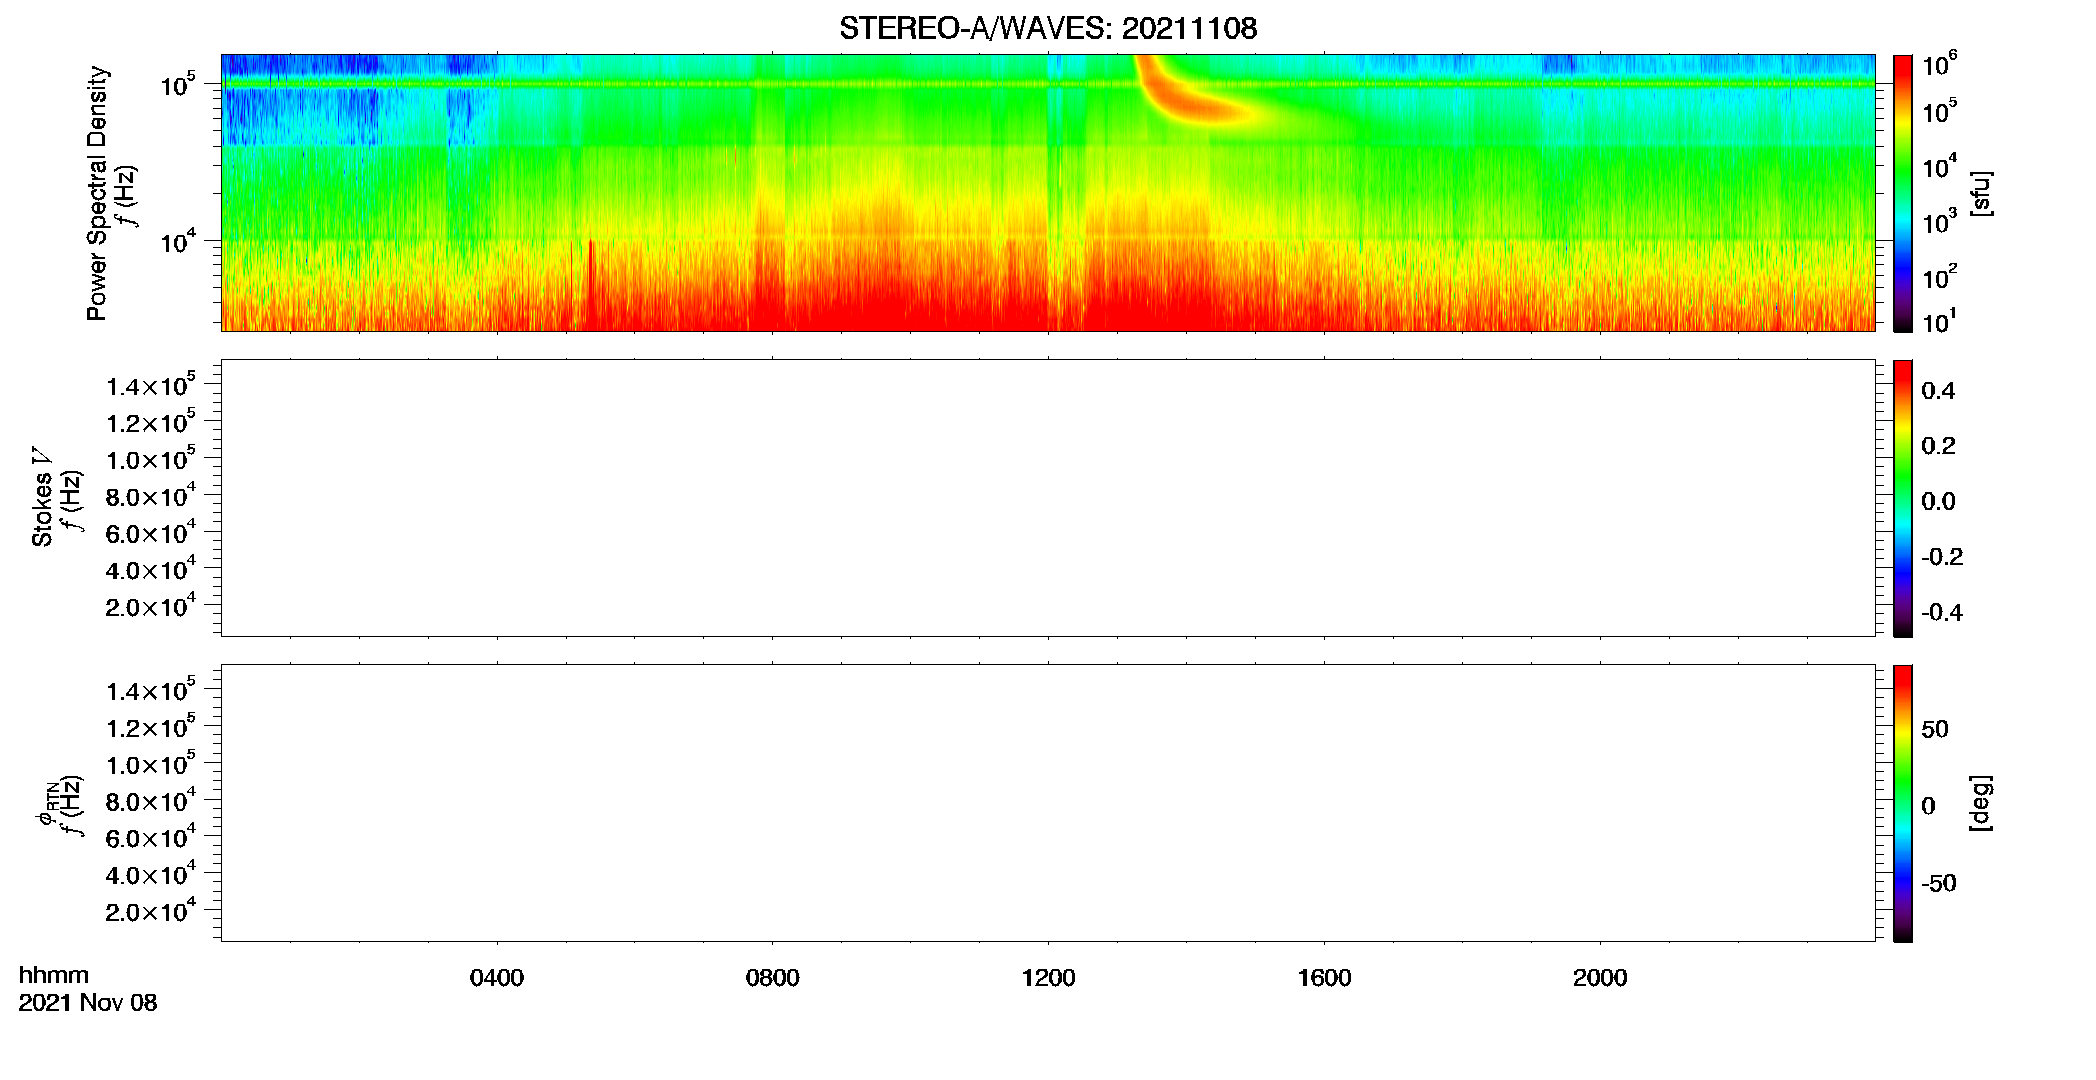
Task: Click the [sfu] colorbar unit label
Action: pyautogui.click(x=1981, y=193)
